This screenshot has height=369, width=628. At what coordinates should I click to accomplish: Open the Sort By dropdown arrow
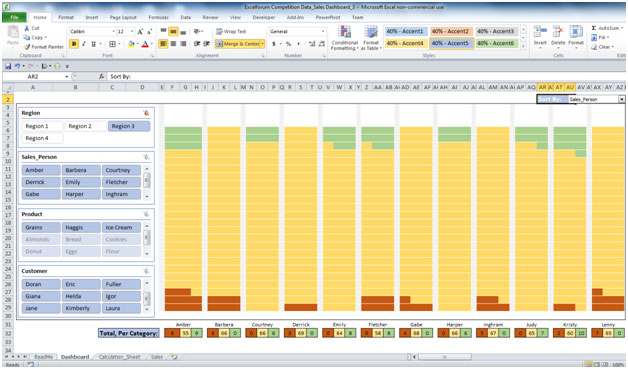tap(622, 99)
